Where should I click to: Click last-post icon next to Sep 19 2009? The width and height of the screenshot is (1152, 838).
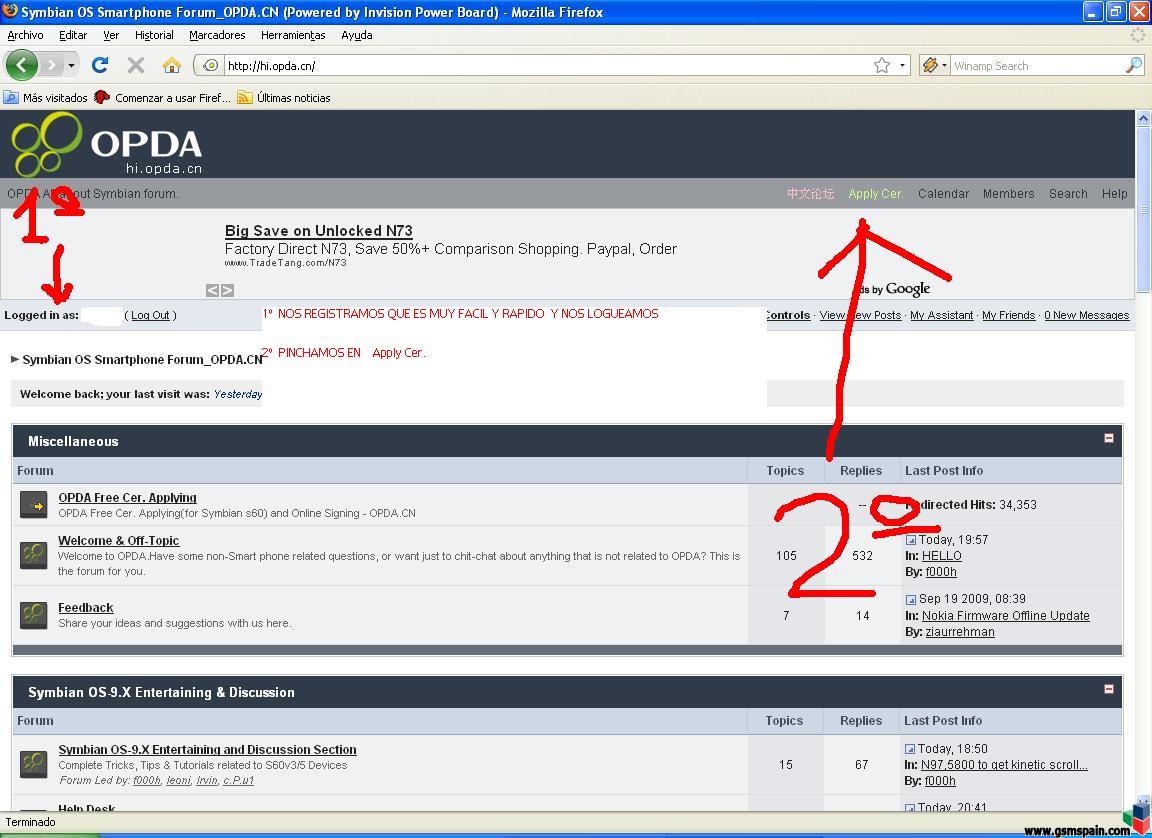[x=911, y=599]
